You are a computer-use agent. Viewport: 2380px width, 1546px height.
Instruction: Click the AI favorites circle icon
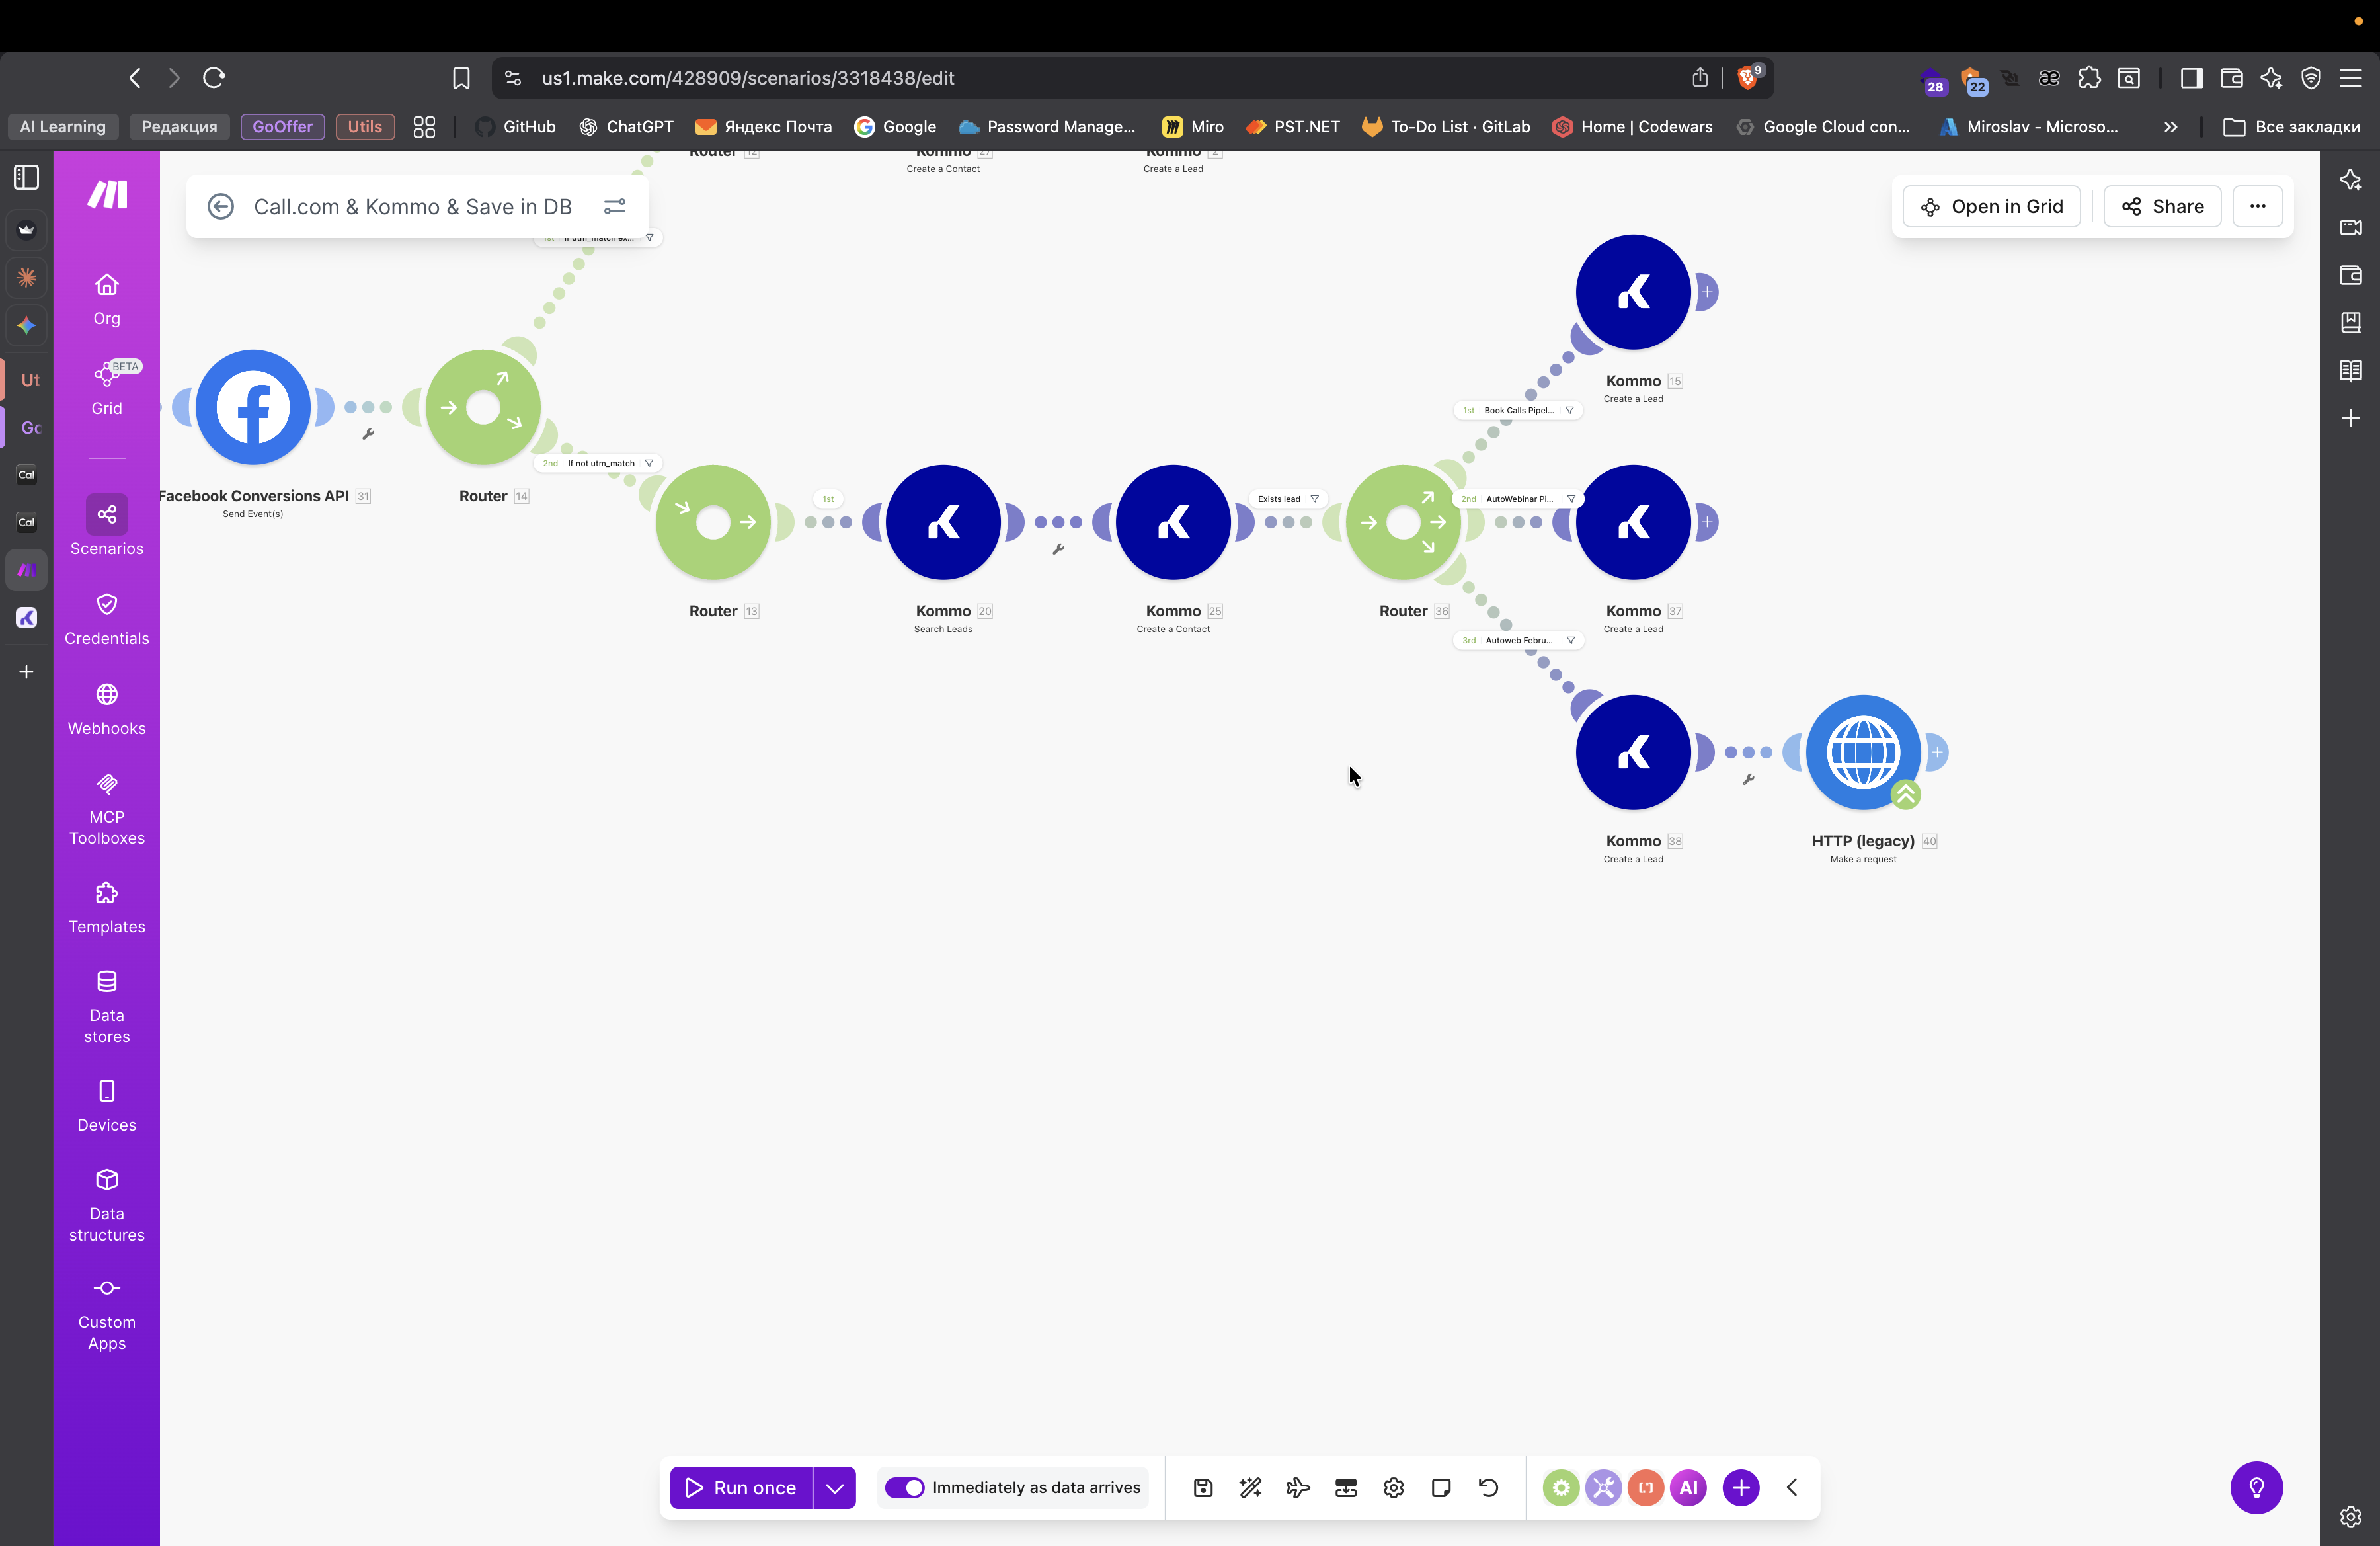coord(1688,1488)
